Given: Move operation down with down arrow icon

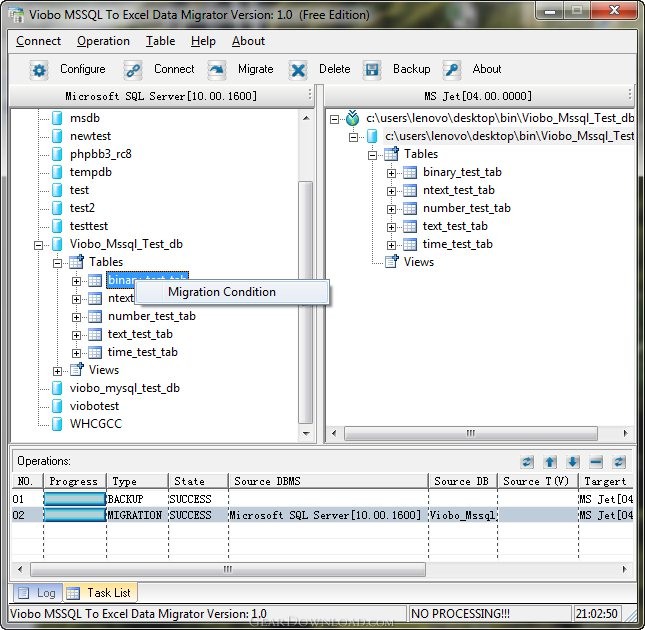Looking at the screenshot, I should coord(573,462).
